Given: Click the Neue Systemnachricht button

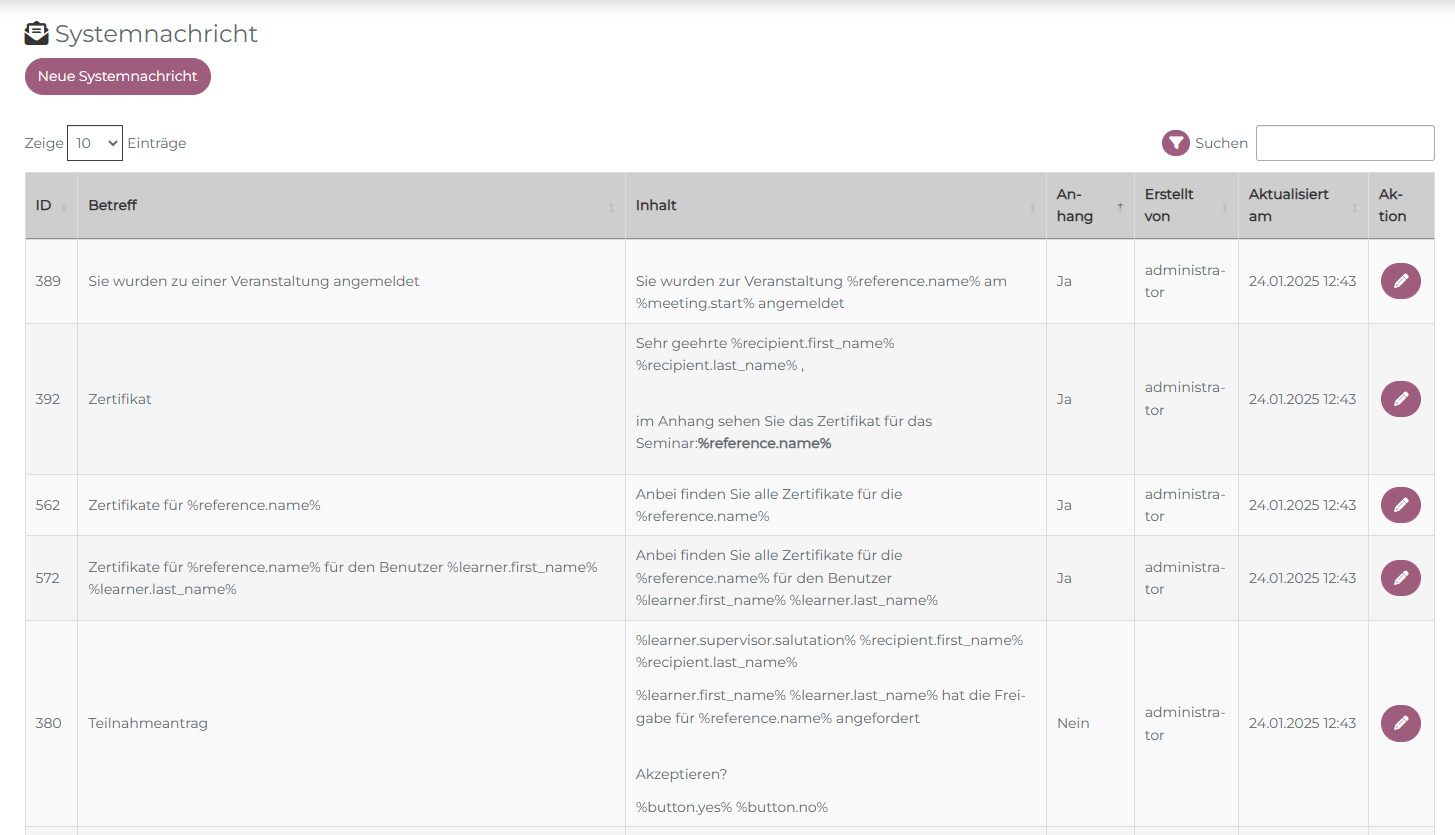Looking at the screenshot, I should coord(118,77).
